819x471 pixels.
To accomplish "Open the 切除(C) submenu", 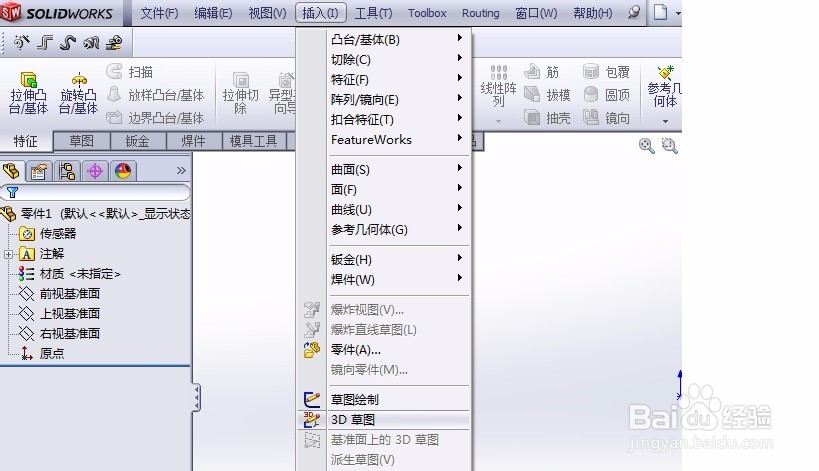I will [398, 59].
